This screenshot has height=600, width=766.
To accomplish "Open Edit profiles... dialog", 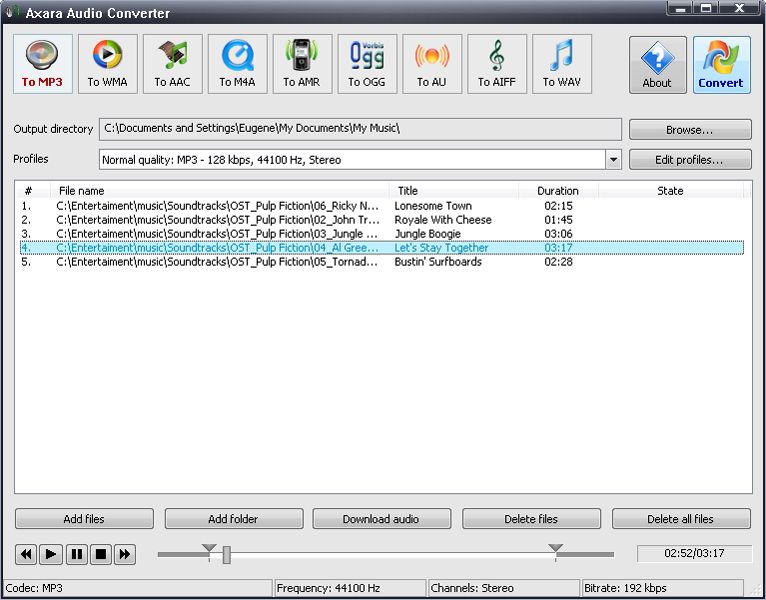I will click(x=690, y=160).
